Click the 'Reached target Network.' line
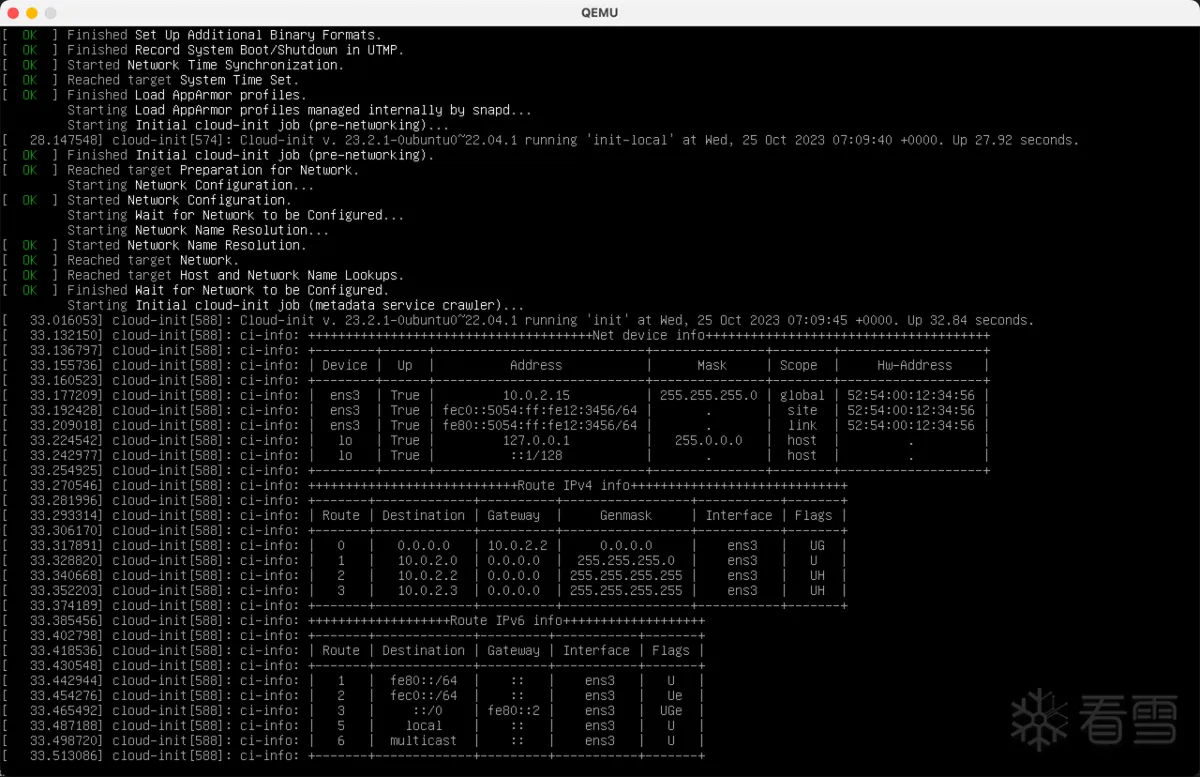Viewport: 1200px width, 777px height. (153, 260)
